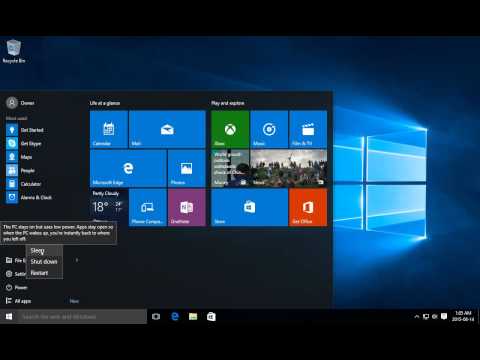Open the Store tile in Start menu
480x360 pixels.
[250, 207]
